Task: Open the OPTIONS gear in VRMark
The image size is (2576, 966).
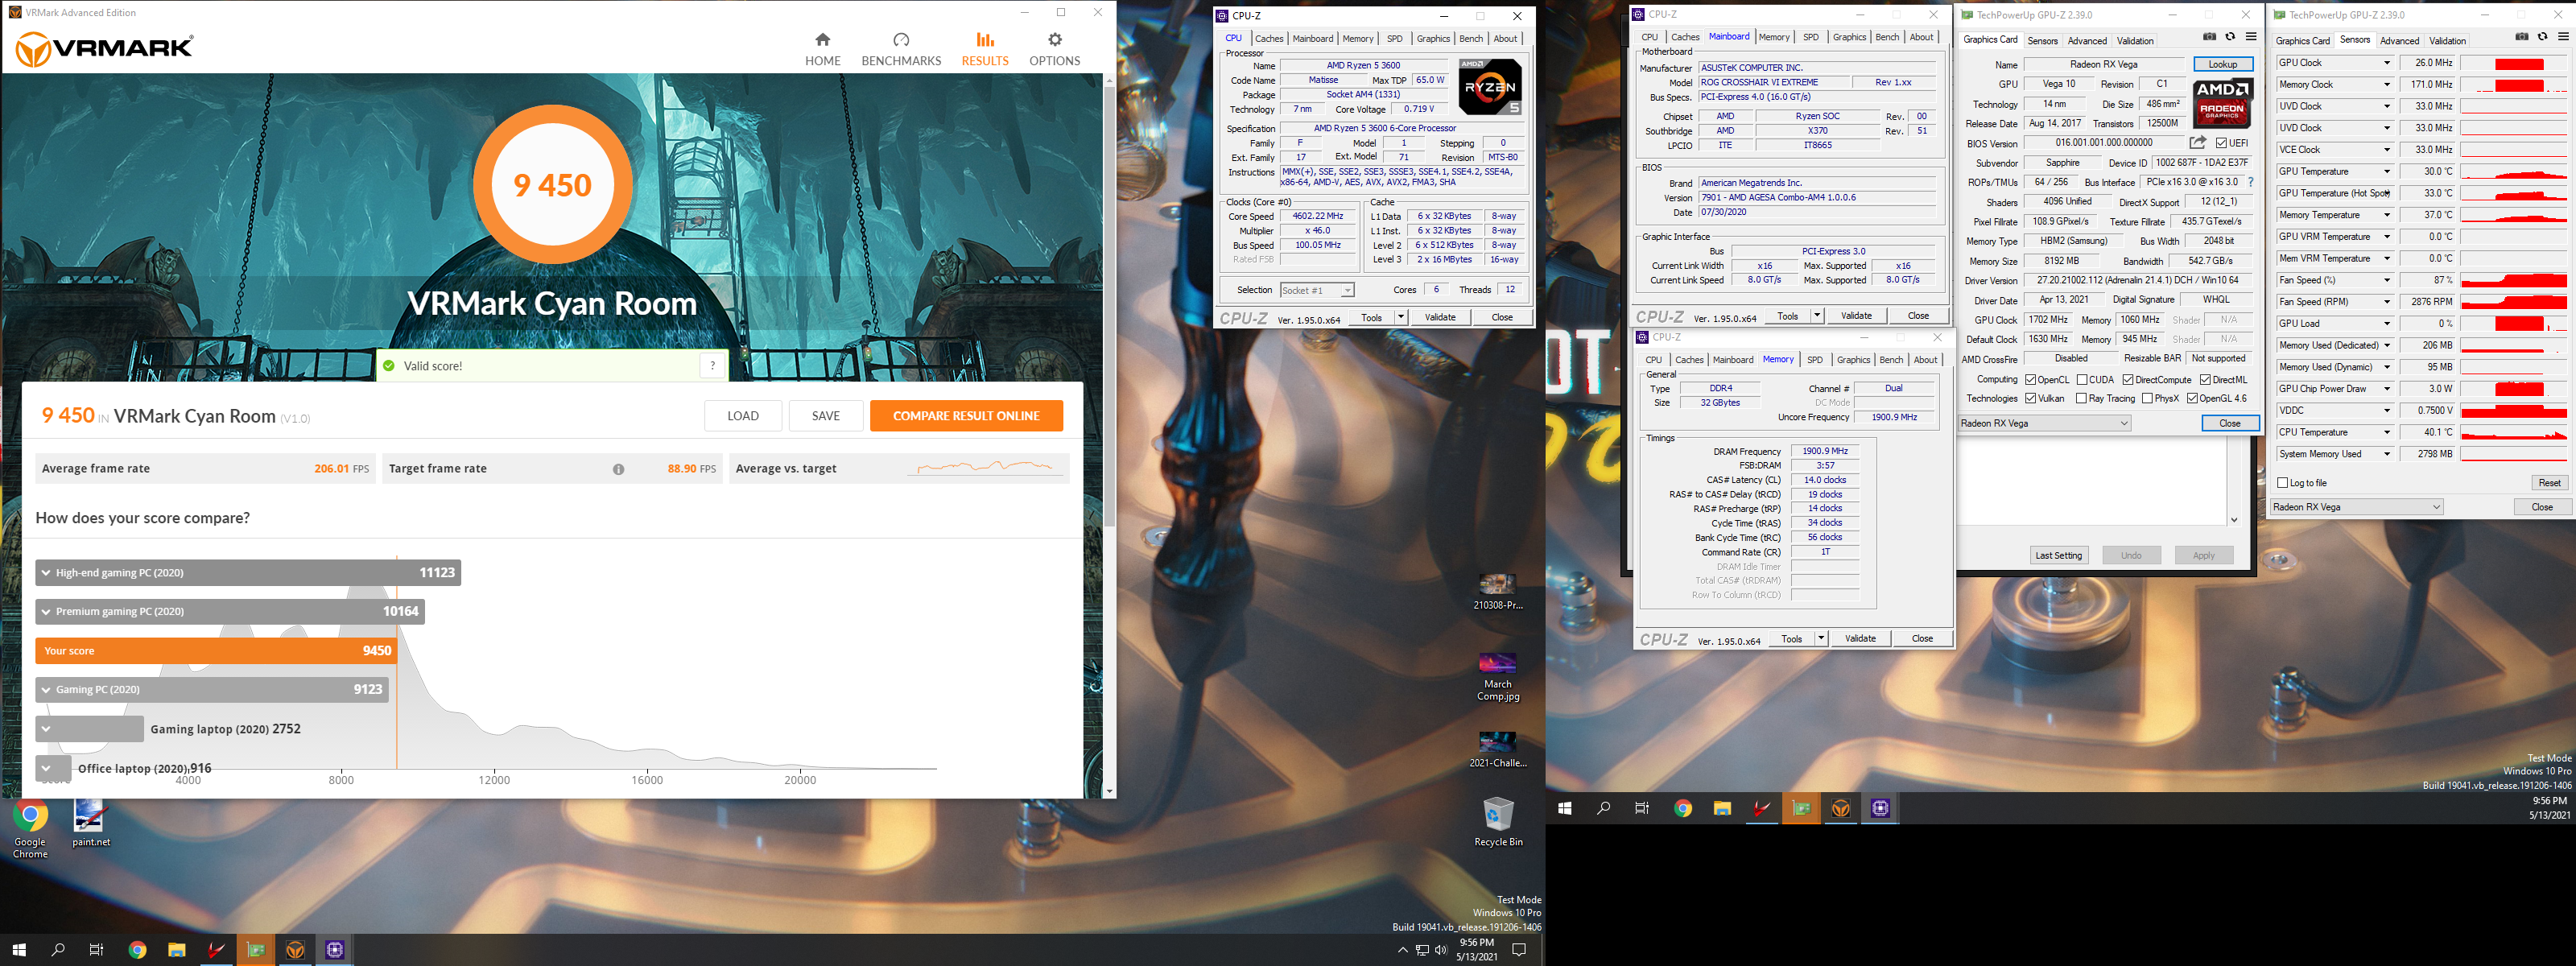Action: (x=1055, y=48)
